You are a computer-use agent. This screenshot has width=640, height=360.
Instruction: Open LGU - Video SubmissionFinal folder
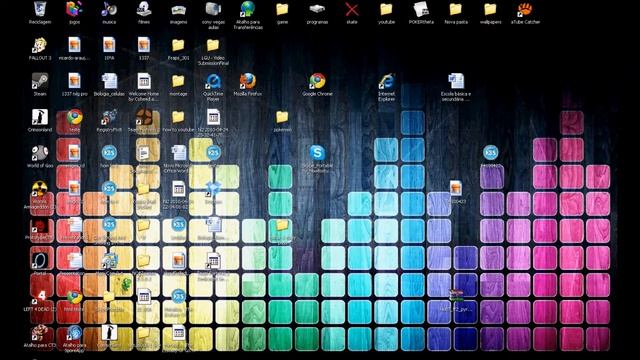click(213, 45)
